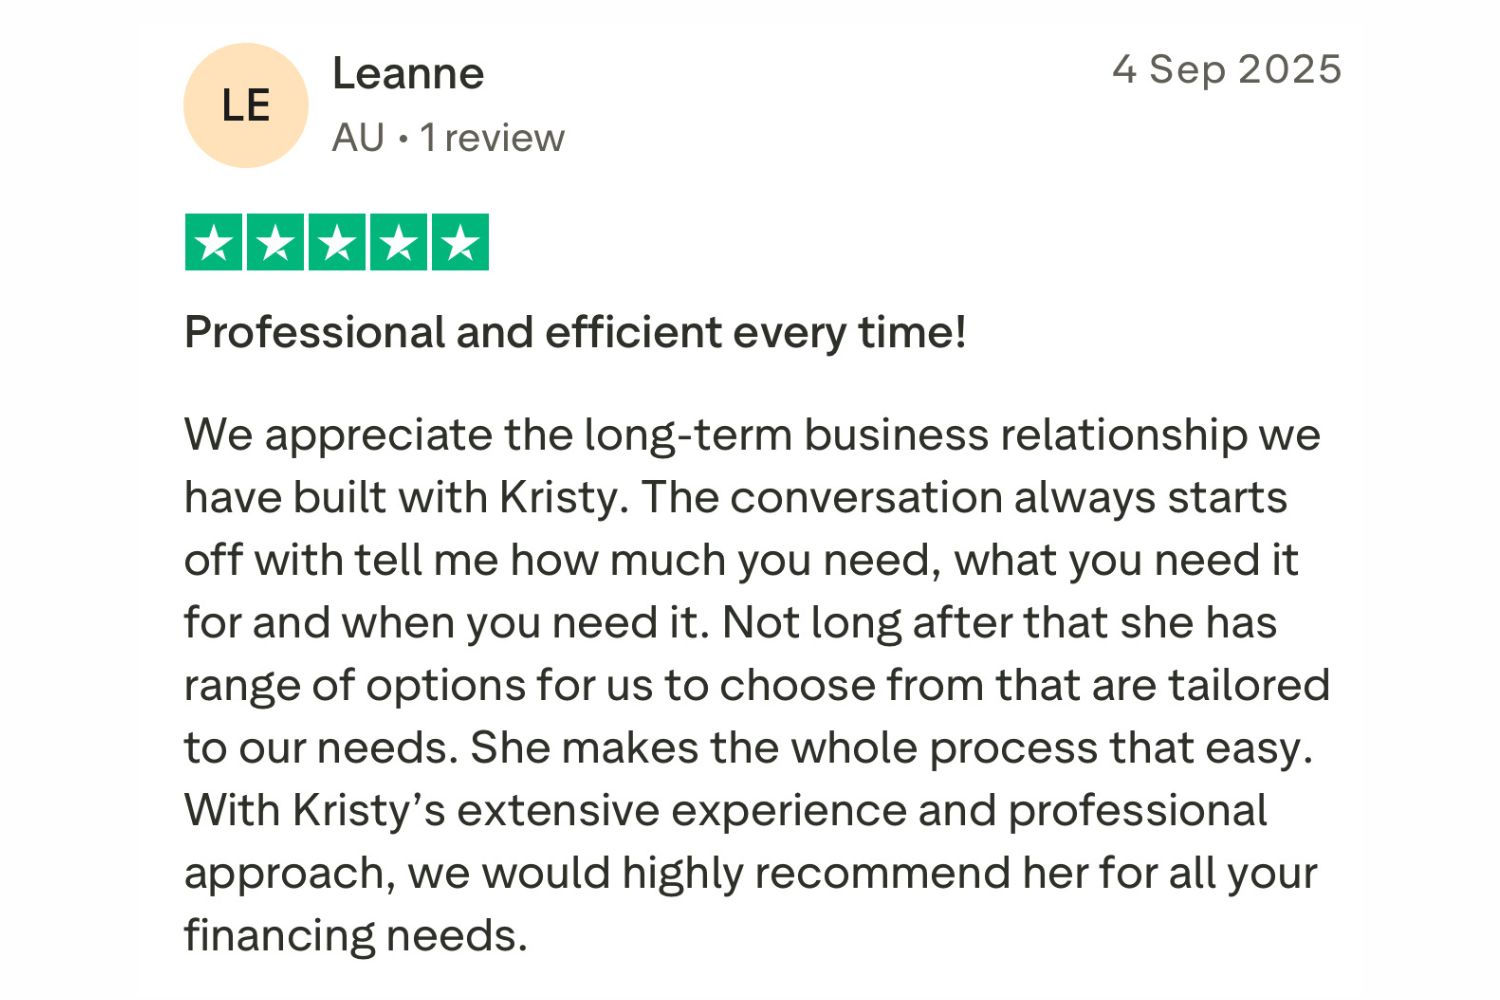Click the LE avatar circle
Image resolution: width=1500 pixels, height=1000 pixels.
tap(245, 105)
